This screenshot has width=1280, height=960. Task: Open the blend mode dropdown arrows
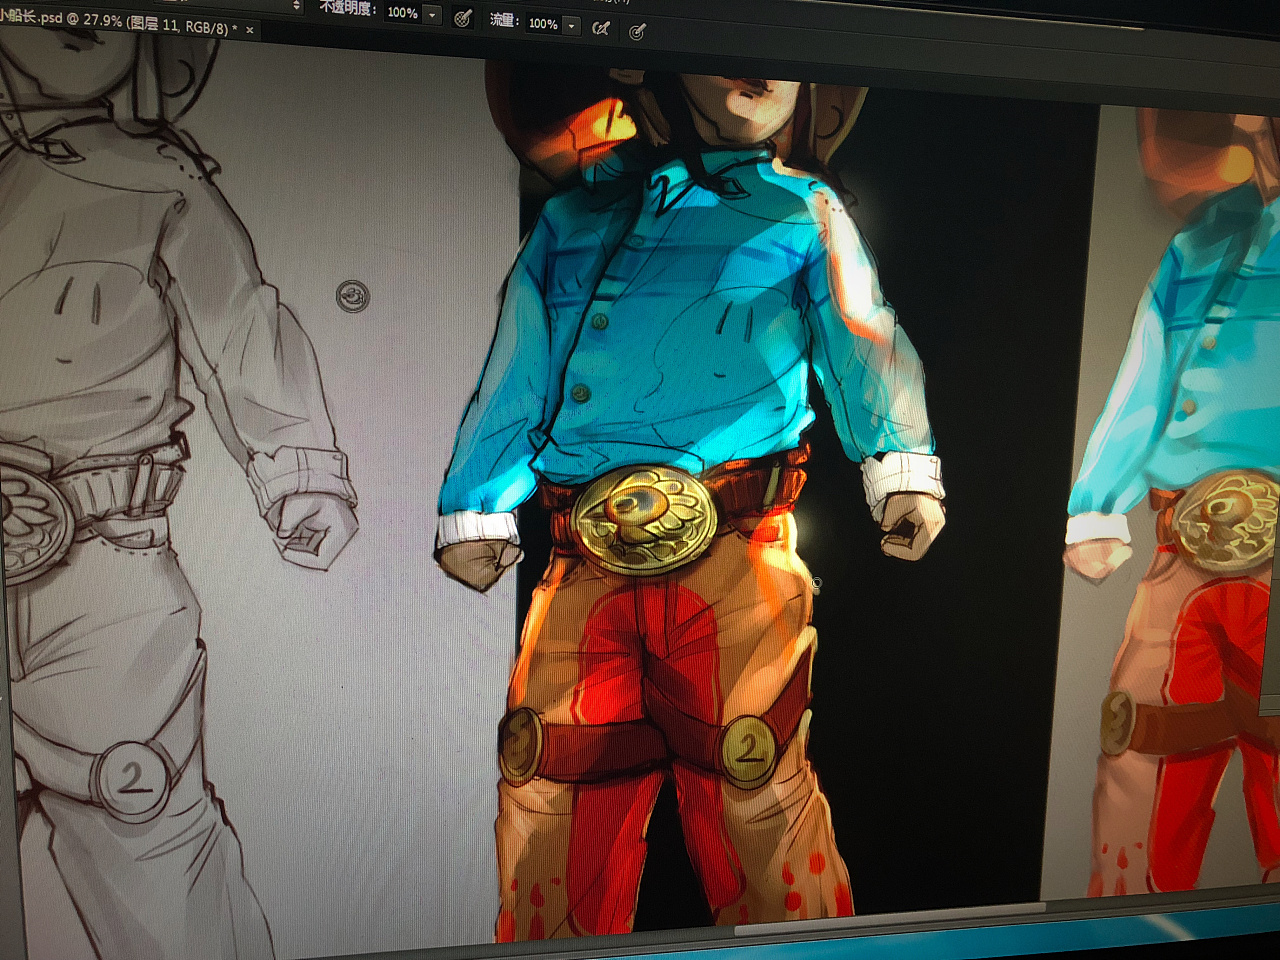pos(296,5)
